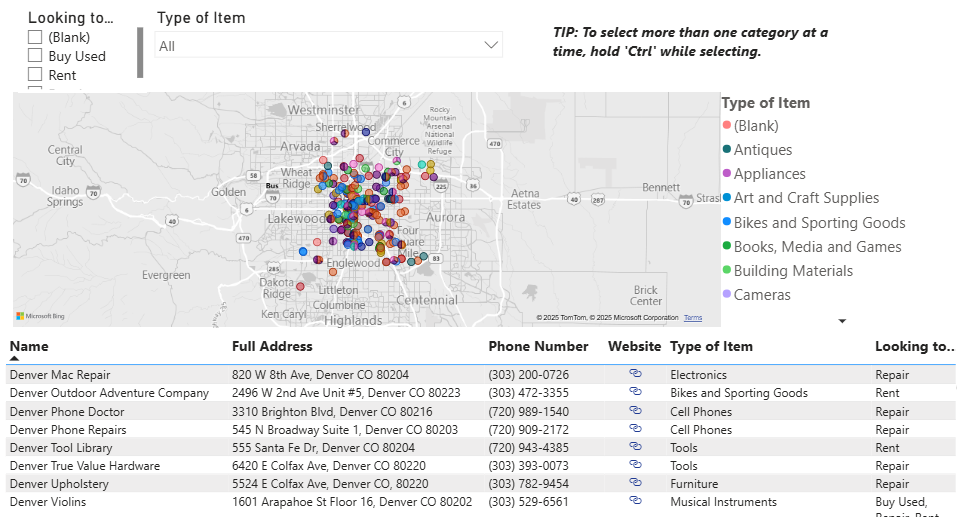Image resolution: width=957 pixels, height=517 pixels.
Task: Open website link for Denver Mac Repair
Action: (635, 373)
